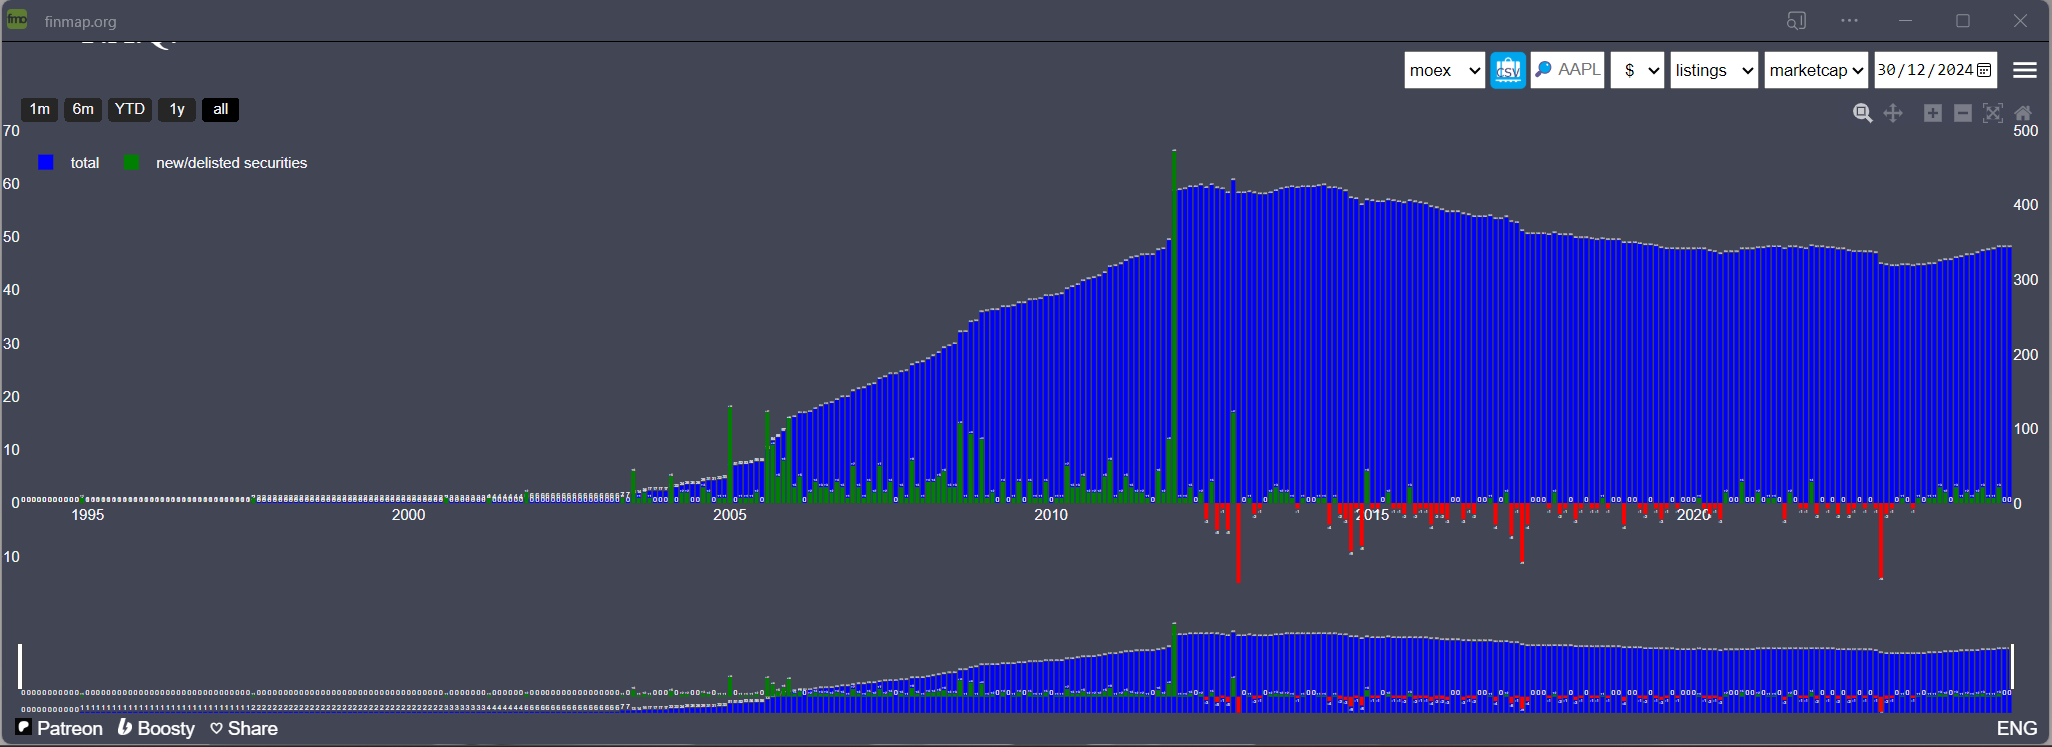Open the moex exchange dropdown
Viewport: 2052px width, 747px height.
[1445, 70]
